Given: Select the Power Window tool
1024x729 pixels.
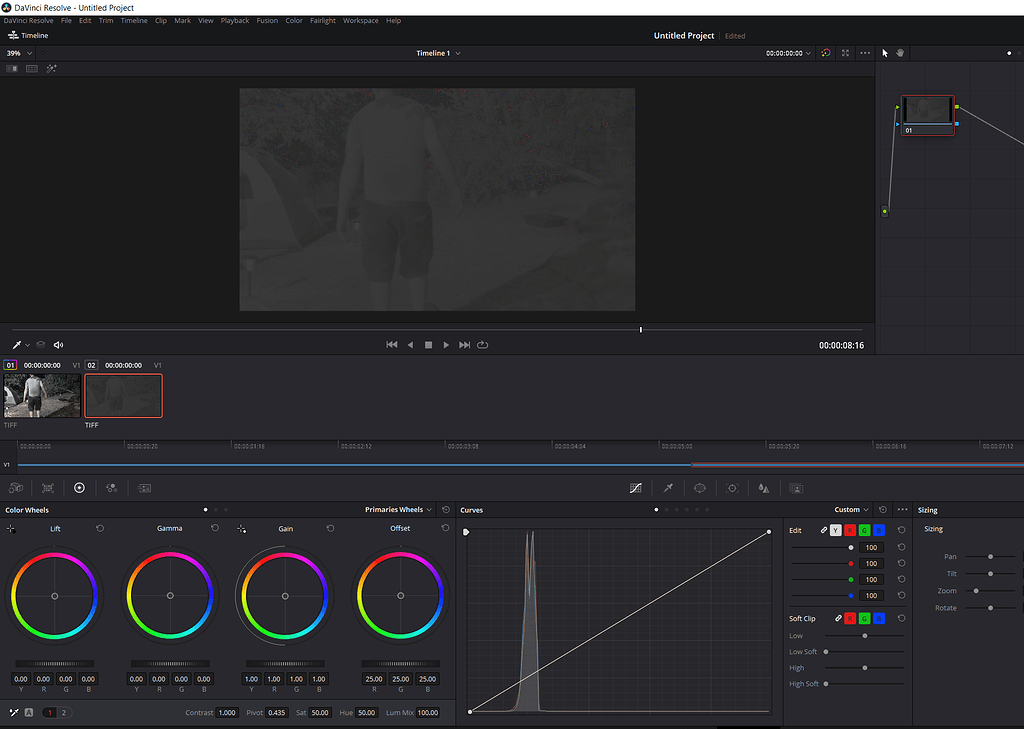Looking at the screenshot, I should [x=700, y=487].
